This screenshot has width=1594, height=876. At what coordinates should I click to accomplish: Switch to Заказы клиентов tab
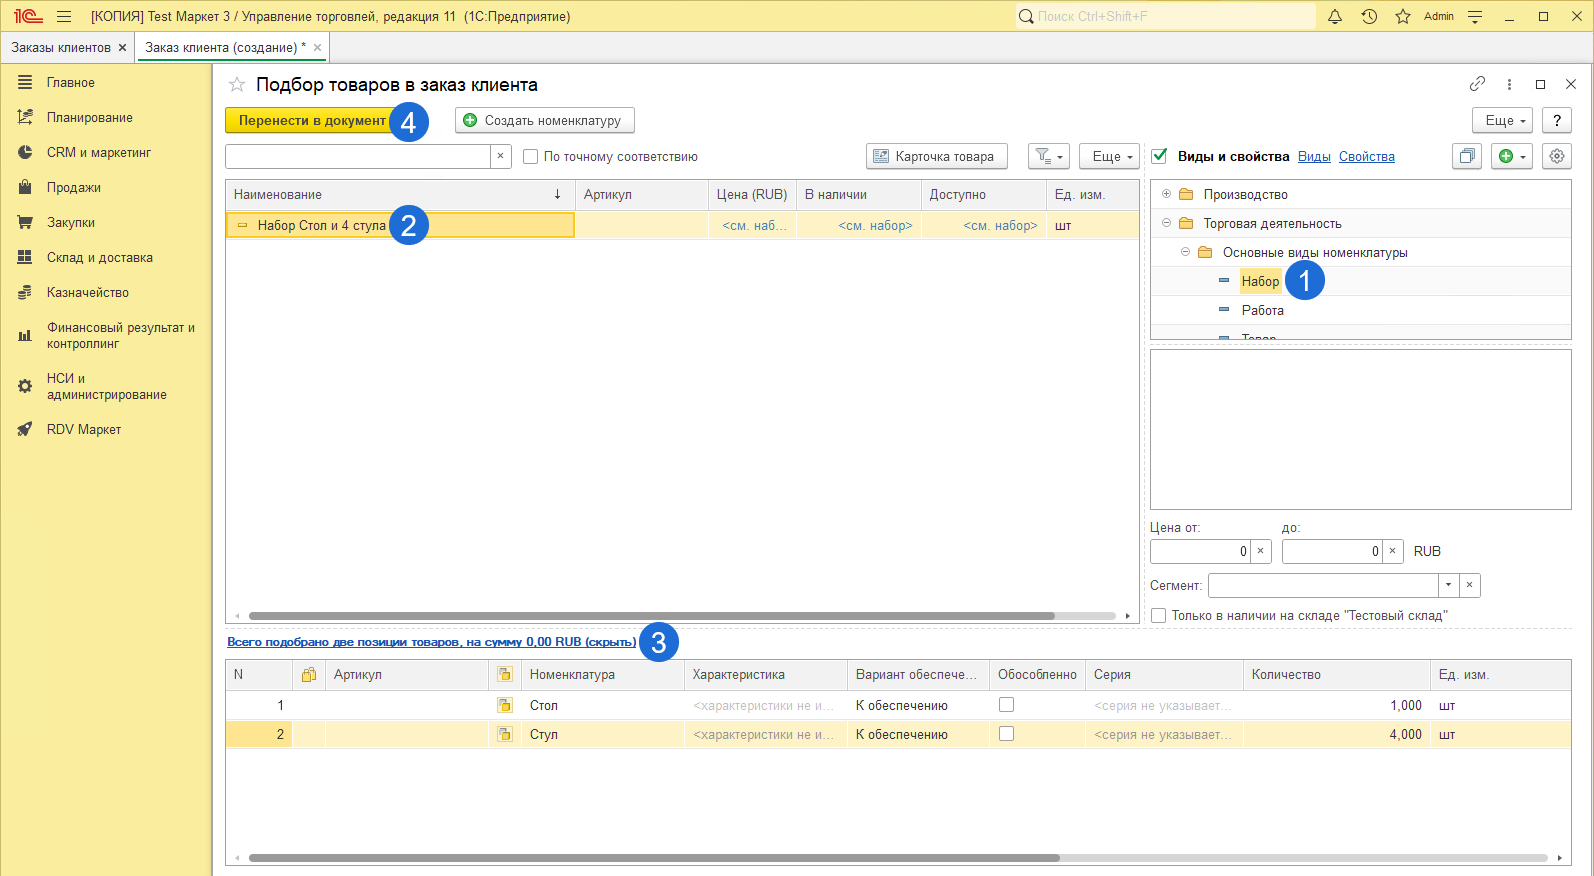point(61,47)
